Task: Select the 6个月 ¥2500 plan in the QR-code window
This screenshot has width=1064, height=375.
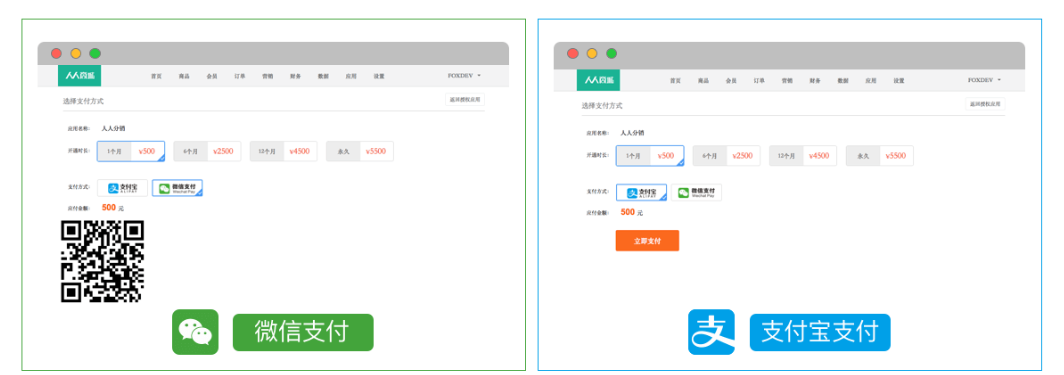Action: pyautogui.click(x=207, y=151)
